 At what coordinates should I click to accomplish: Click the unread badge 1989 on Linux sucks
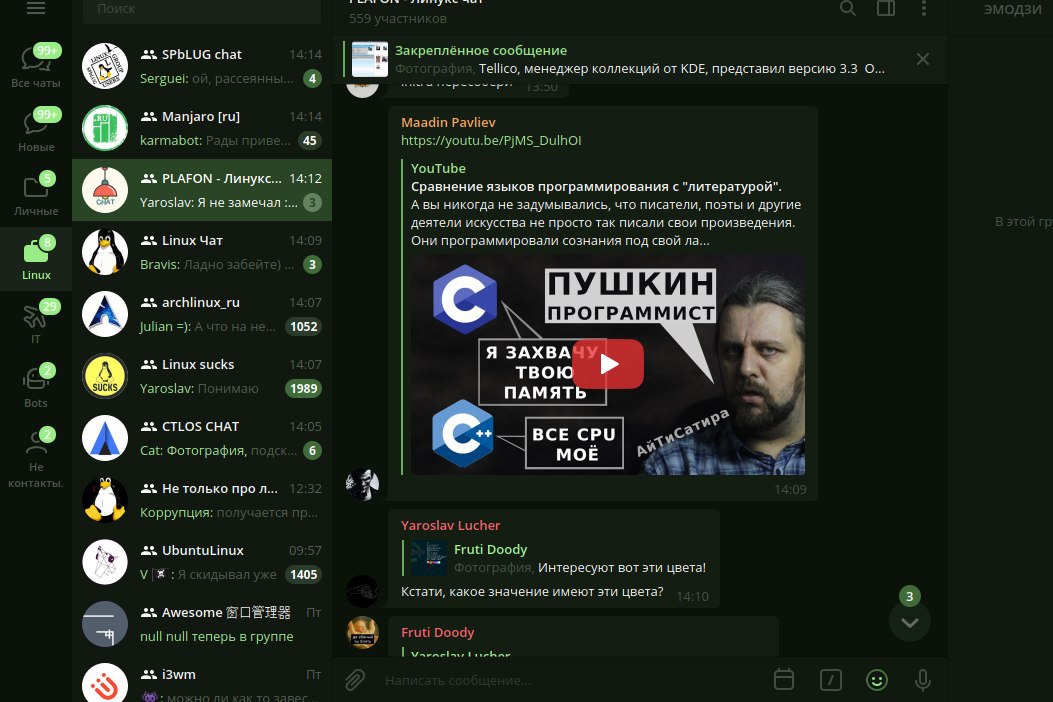[x=304, y=388]
